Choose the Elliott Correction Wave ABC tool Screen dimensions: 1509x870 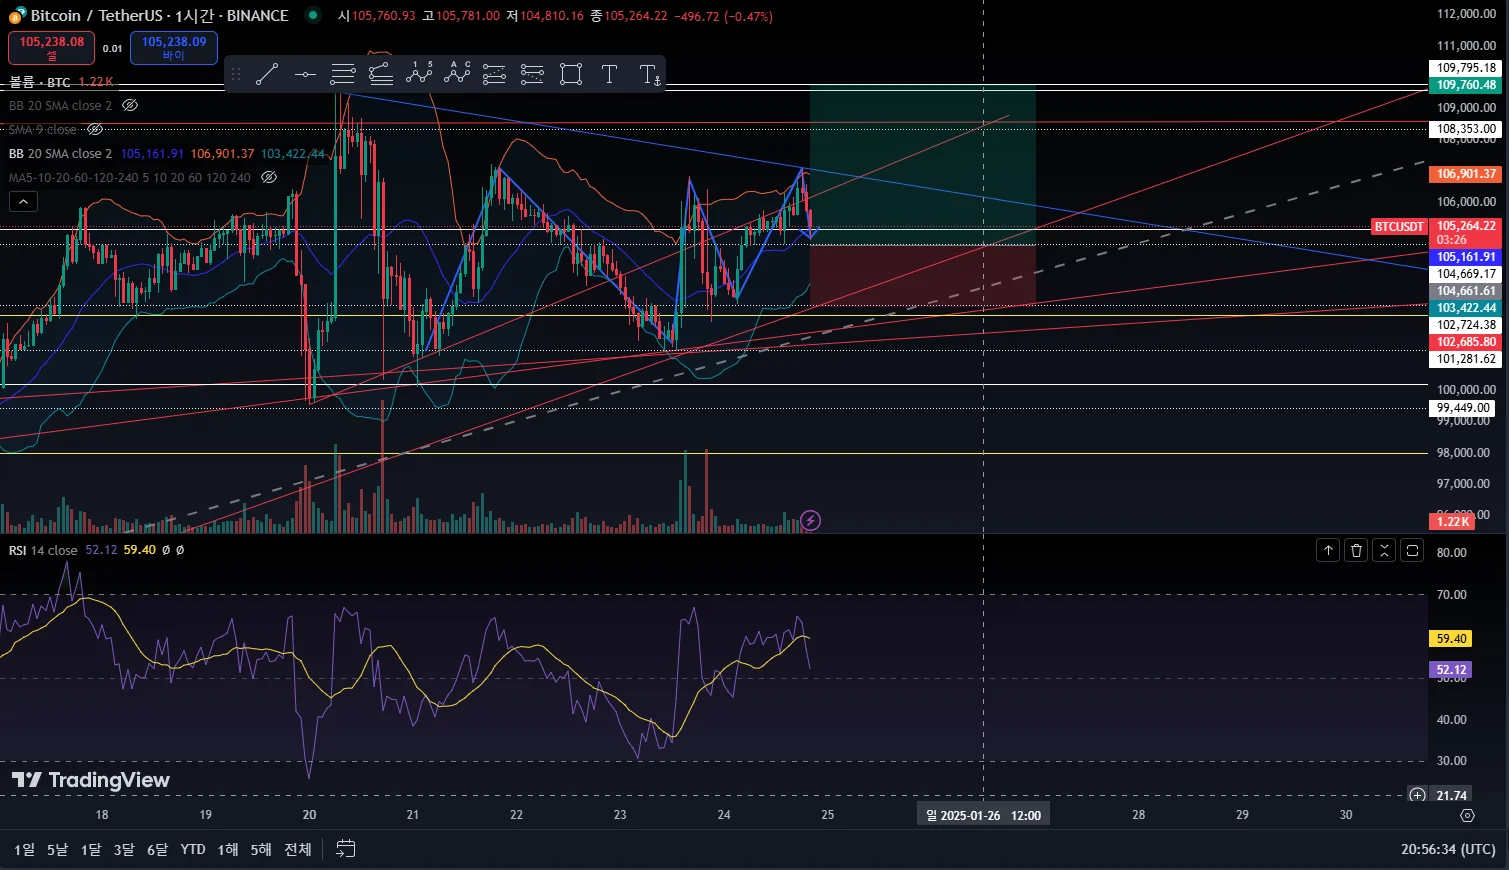[457, 74]
